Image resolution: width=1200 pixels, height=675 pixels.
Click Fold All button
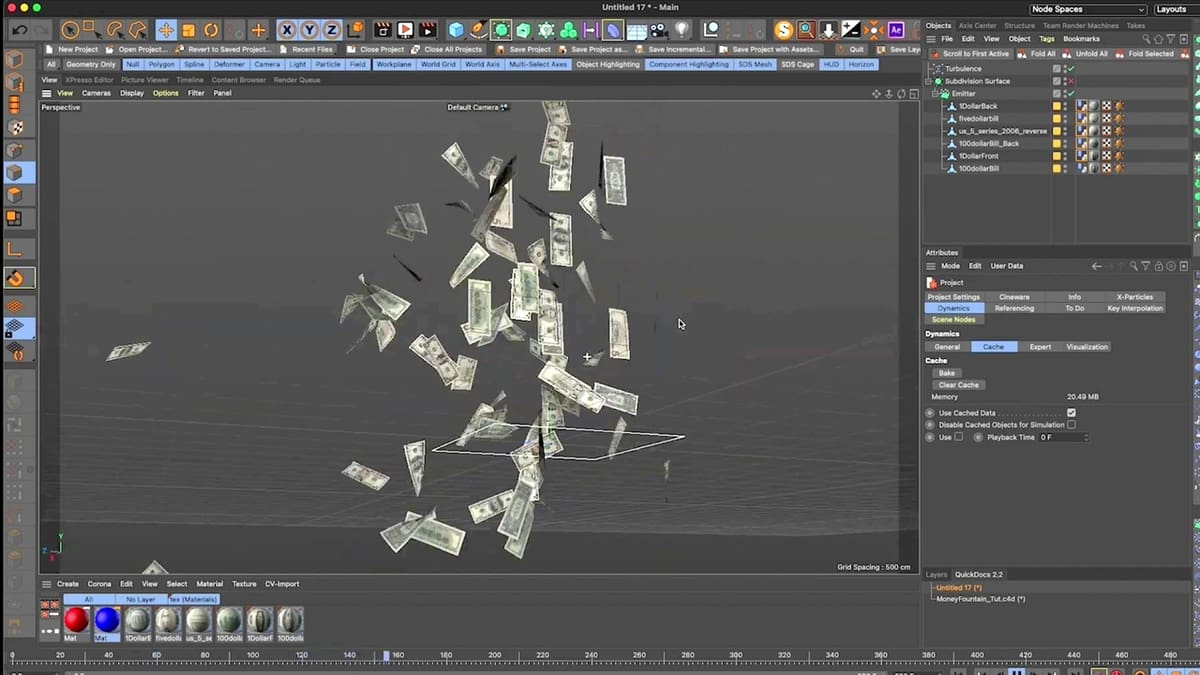(x=1038, y=54)
